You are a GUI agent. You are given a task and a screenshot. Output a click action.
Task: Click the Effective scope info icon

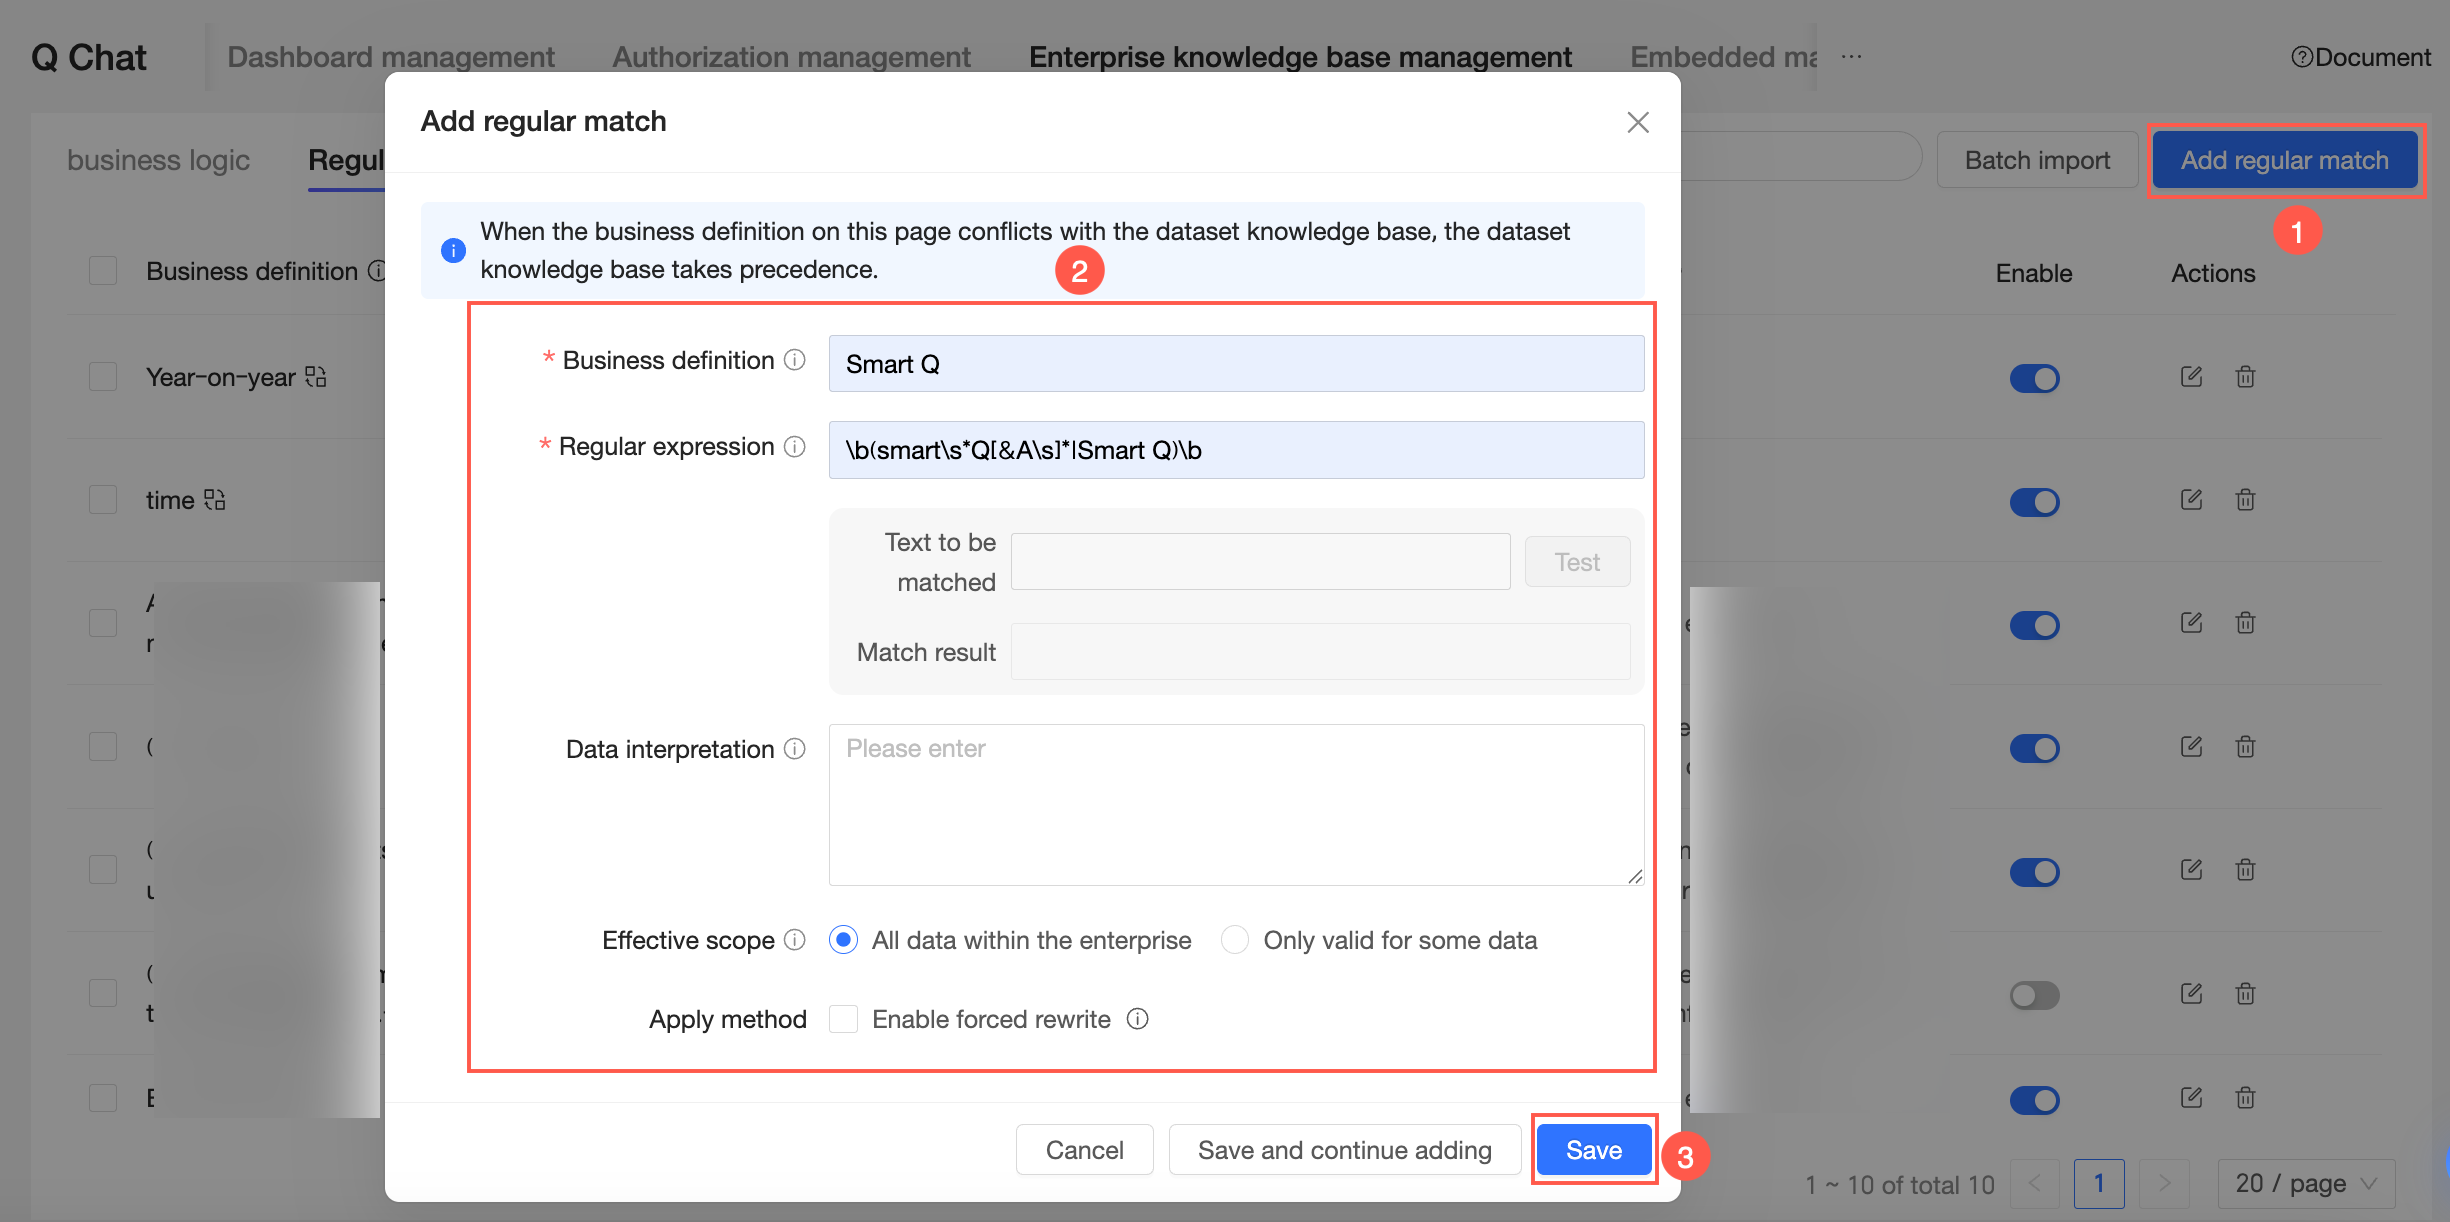click(795, 940)
